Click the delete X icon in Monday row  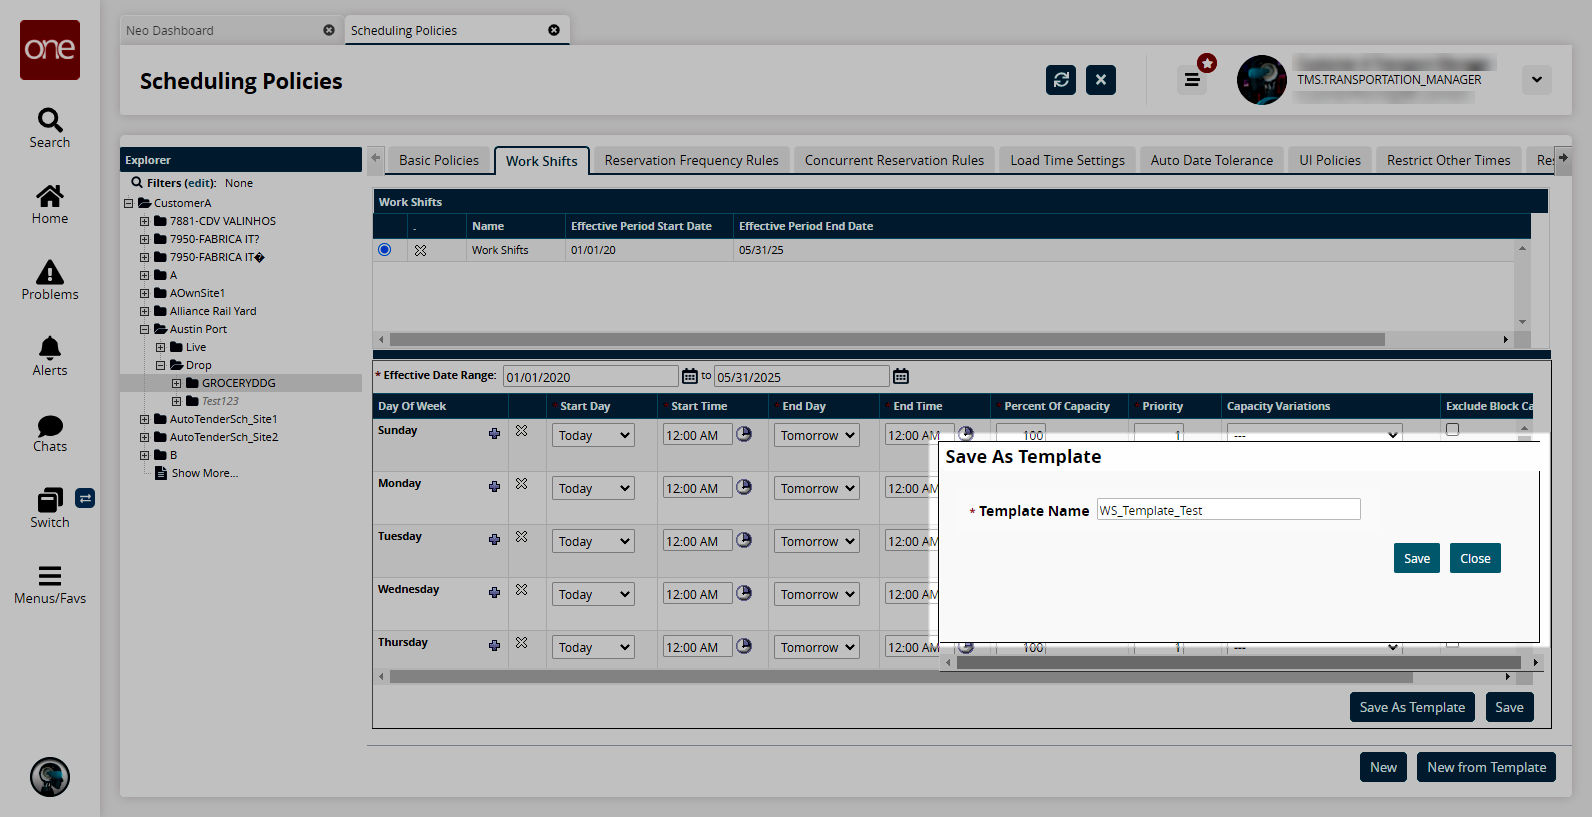[521, 484]
